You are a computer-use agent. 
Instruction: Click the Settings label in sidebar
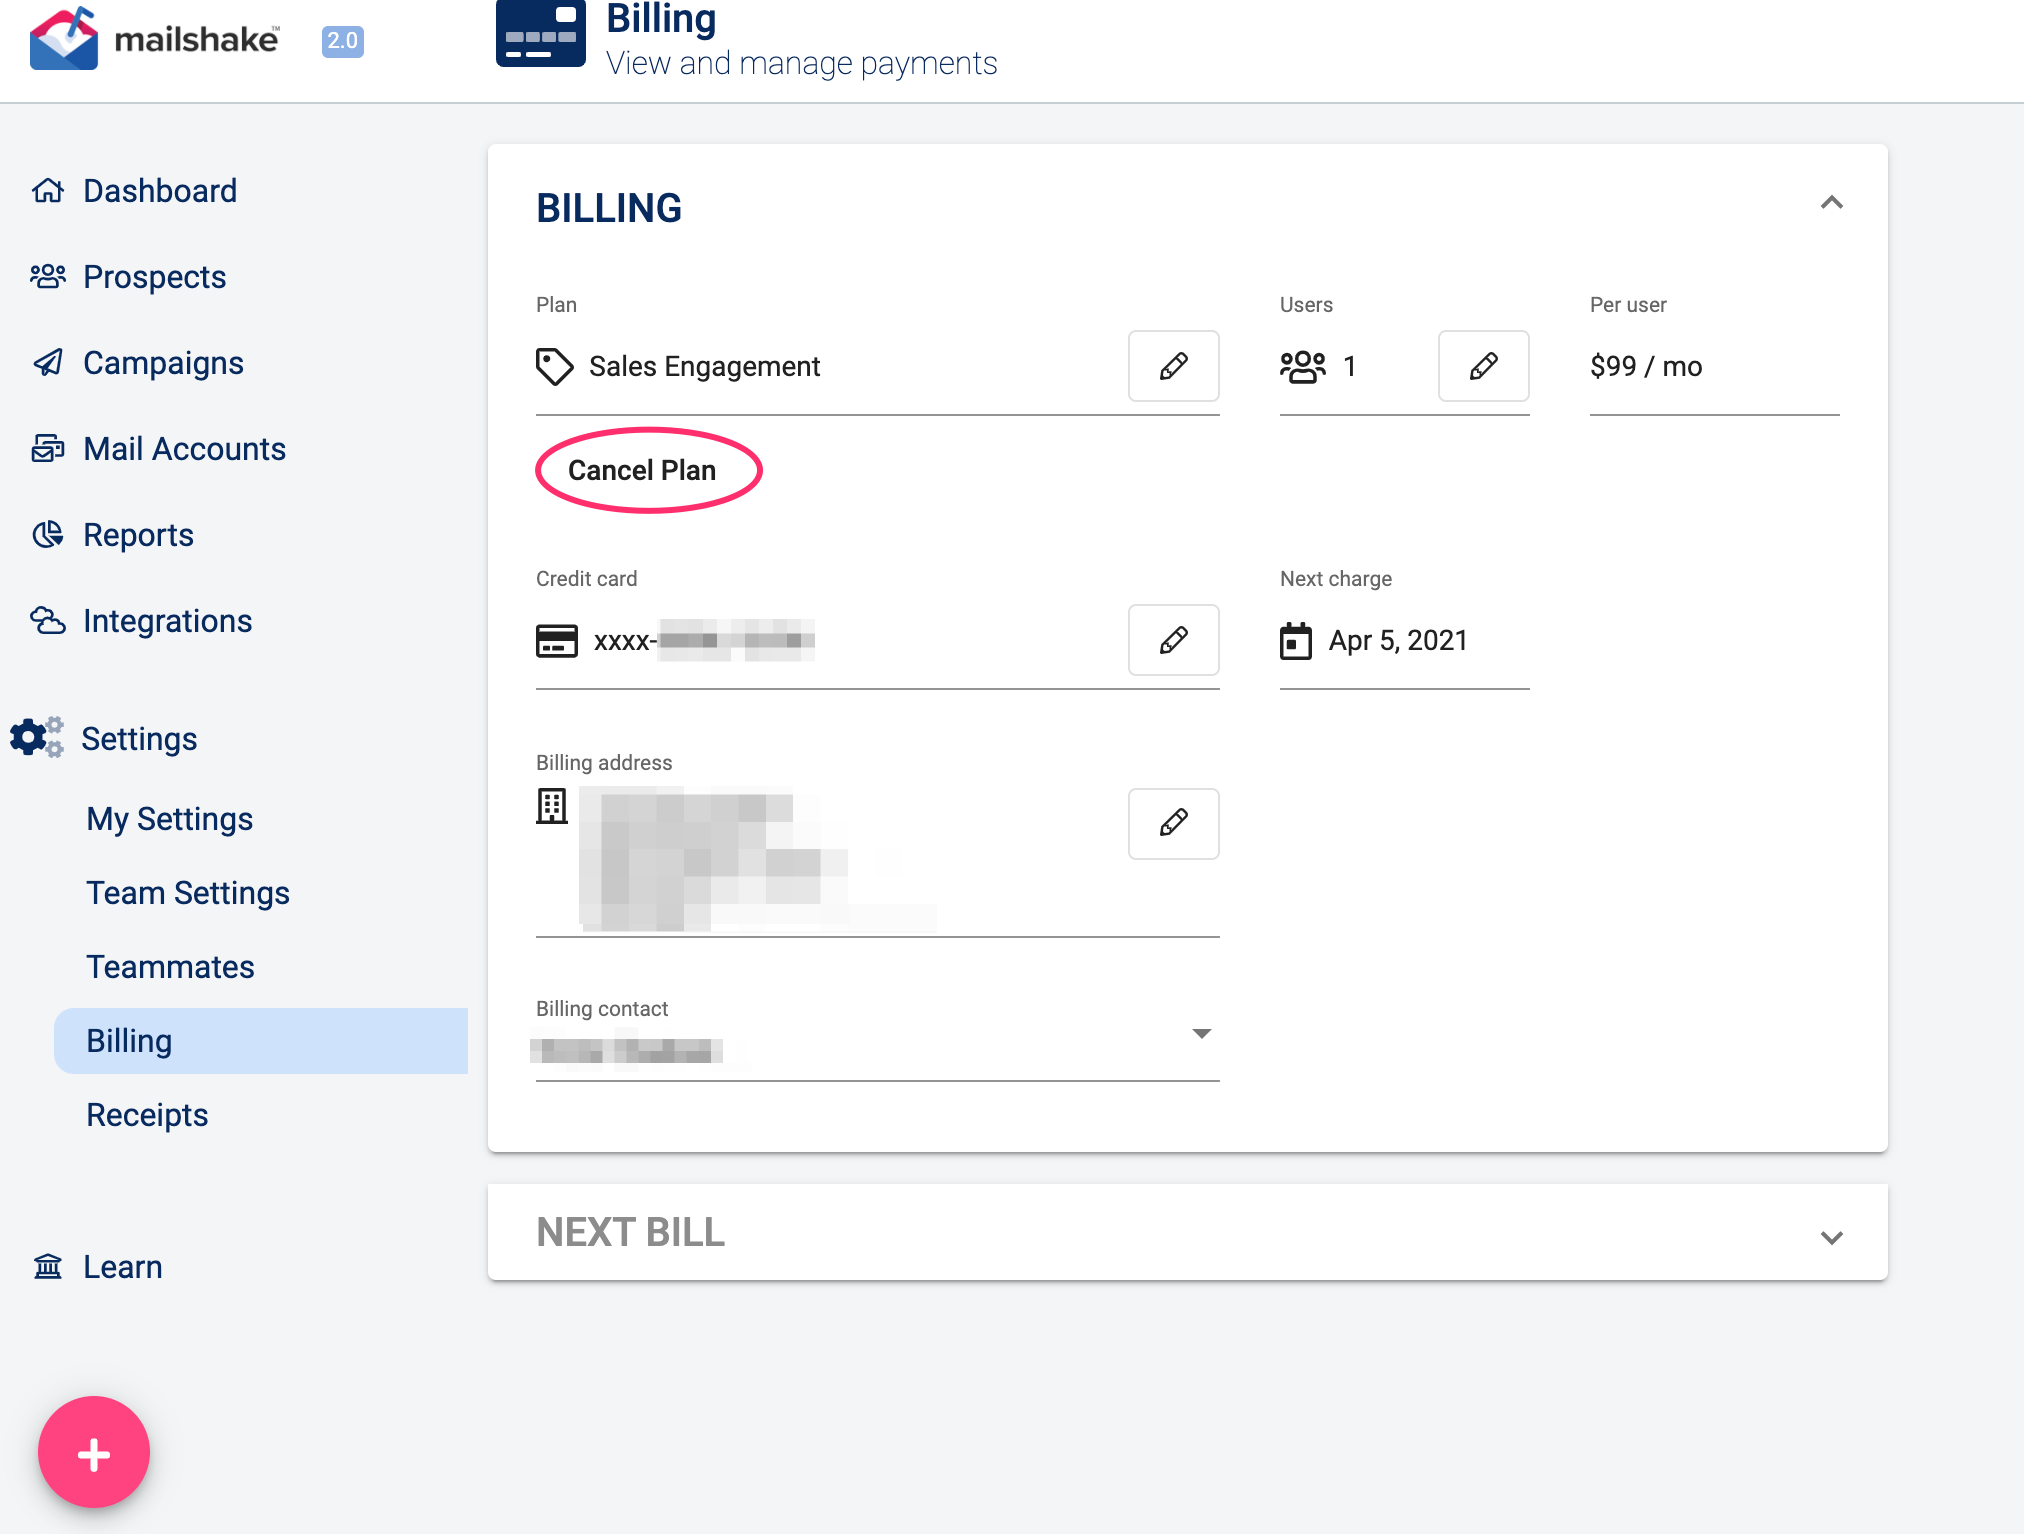click(139, 738)
